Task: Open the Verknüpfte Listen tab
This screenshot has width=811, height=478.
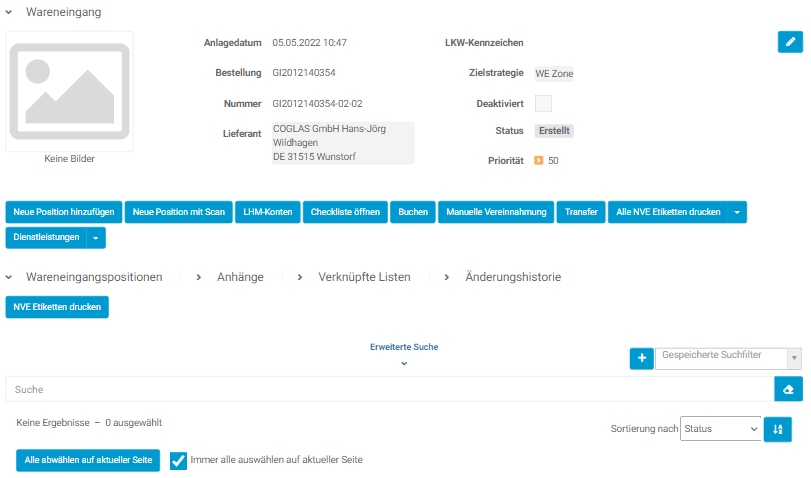Action: pos(364,277)
